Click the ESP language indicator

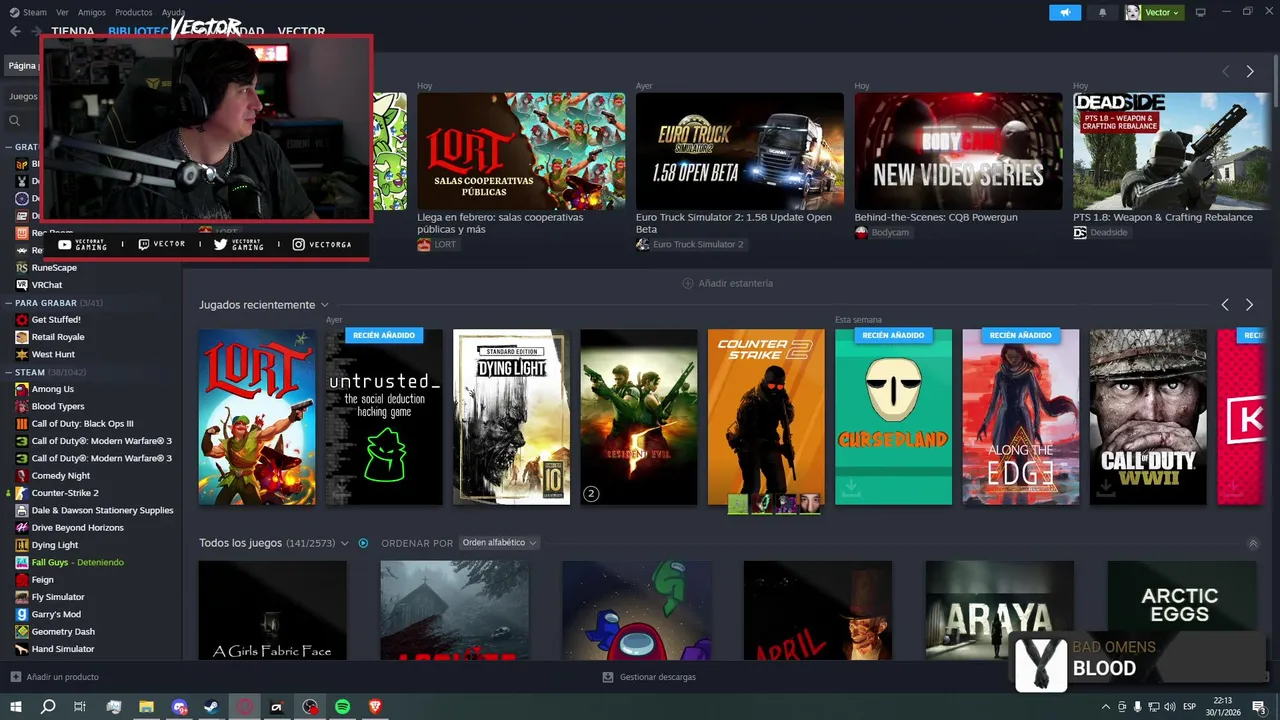click(x=1189, y=706)
